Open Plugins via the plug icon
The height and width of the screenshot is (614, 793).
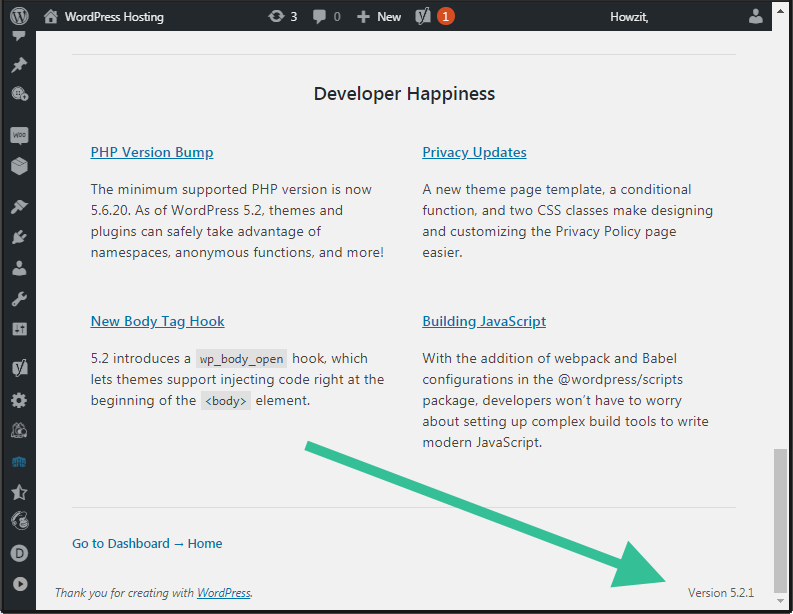coord(19,238)
